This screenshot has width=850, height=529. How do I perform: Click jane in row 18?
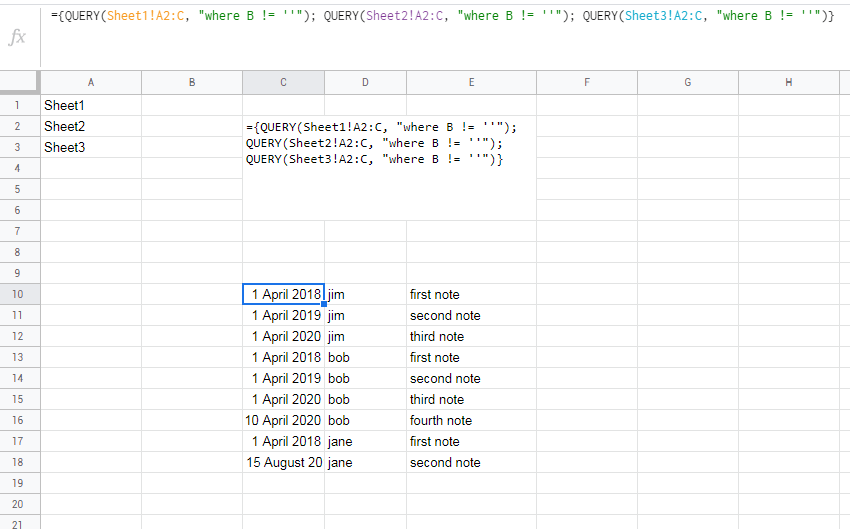(x=365, y=462)
